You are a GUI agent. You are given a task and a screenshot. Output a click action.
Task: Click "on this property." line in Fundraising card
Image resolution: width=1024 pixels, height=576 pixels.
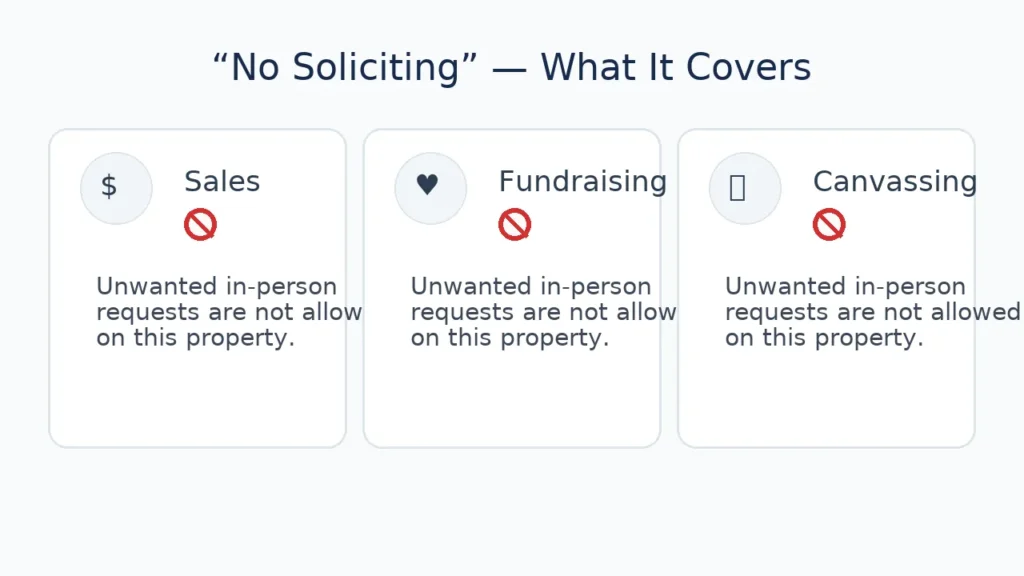coord(509,338)
